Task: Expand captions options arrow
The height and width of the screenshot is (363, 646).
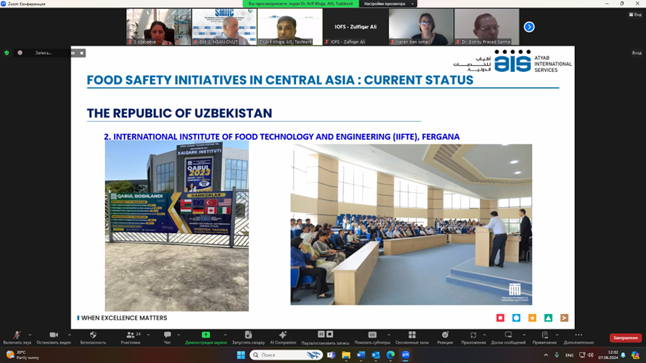Action: [389, 335]
